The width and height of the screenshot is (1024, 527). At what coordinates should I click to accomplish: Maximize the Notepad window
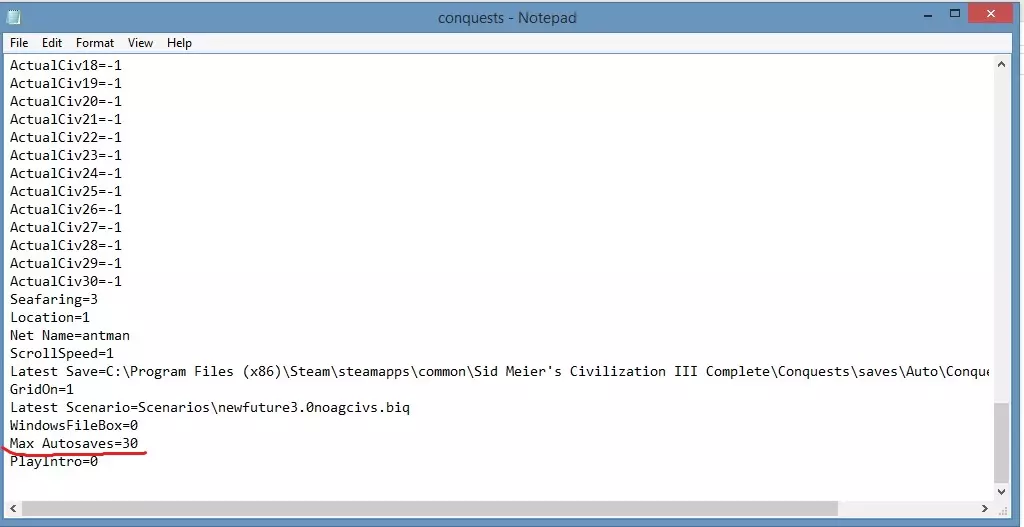coord(955,14)
